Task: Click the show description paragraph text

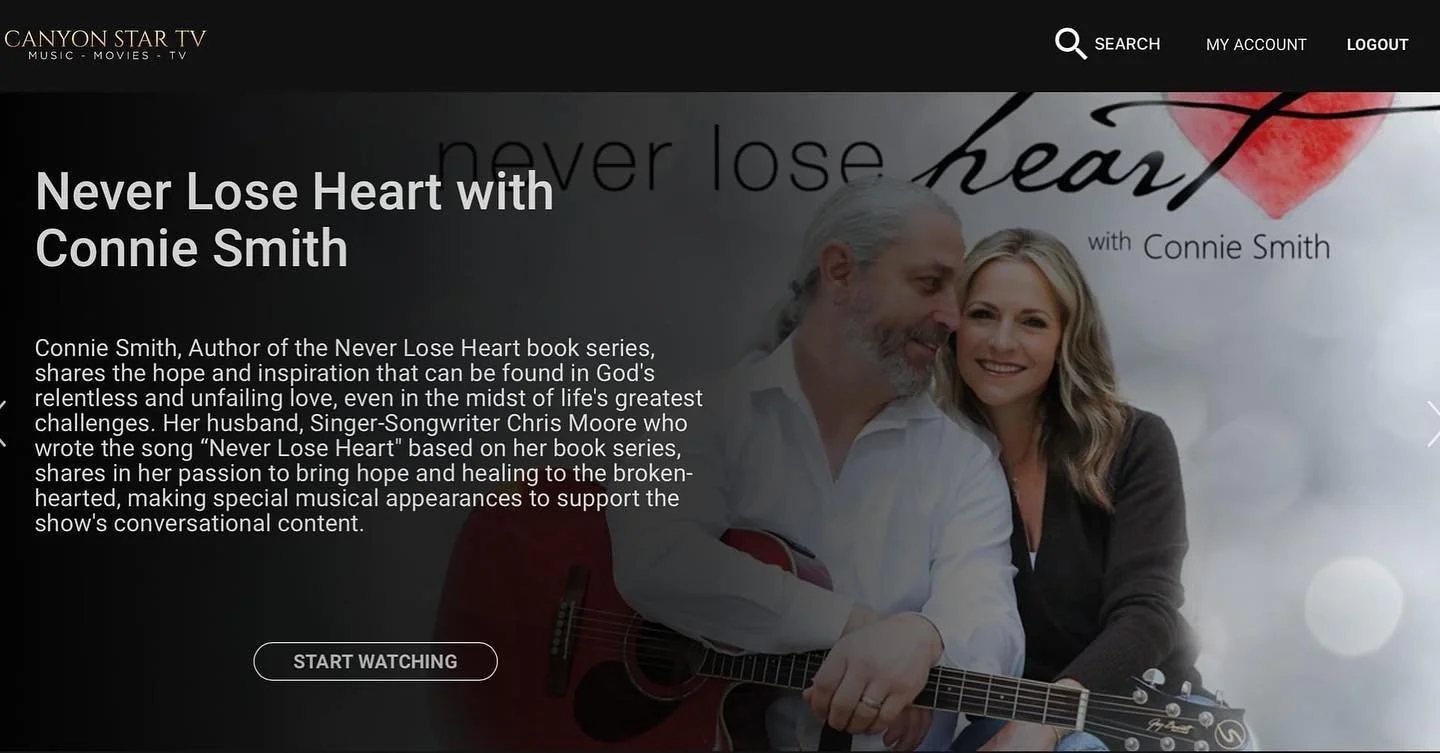Action: coord(368,435)
